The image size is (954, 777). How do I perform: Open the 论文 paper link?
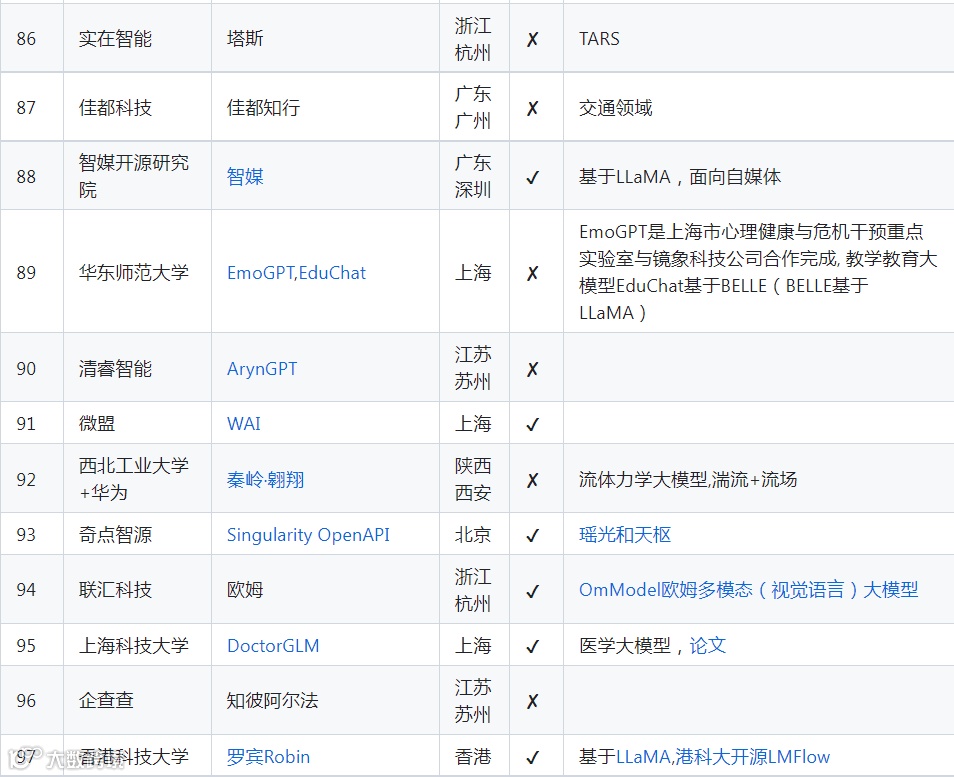(x=708, y=645)
